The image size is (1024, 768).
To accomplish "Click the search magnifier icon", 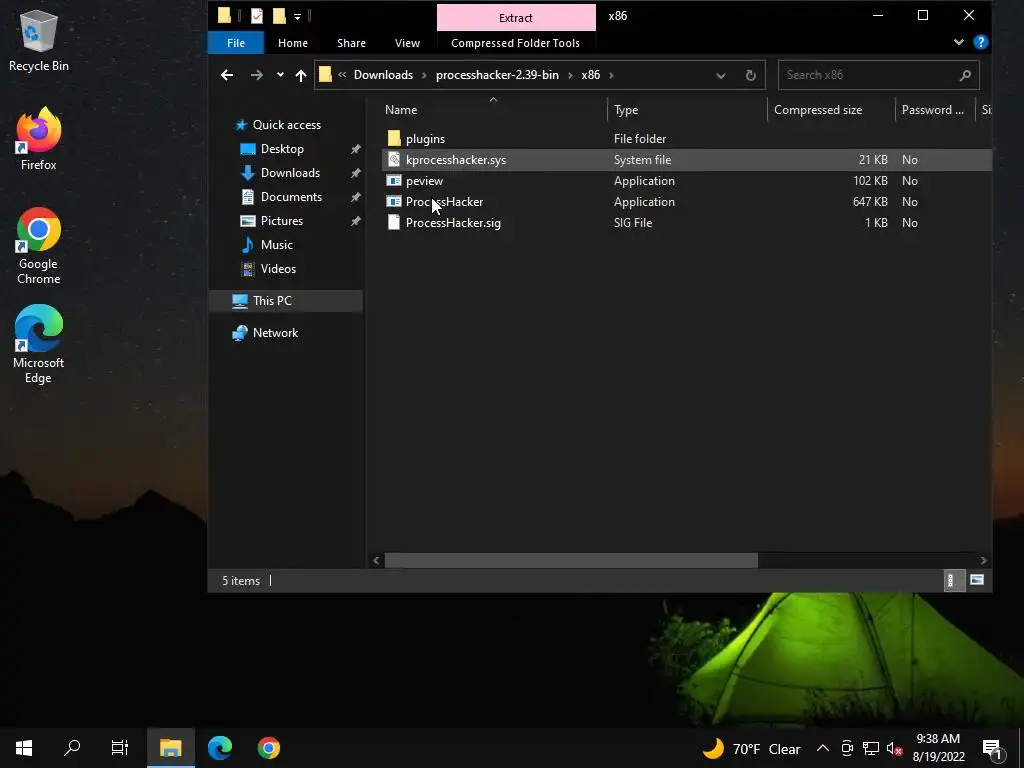I will point(965,76).
